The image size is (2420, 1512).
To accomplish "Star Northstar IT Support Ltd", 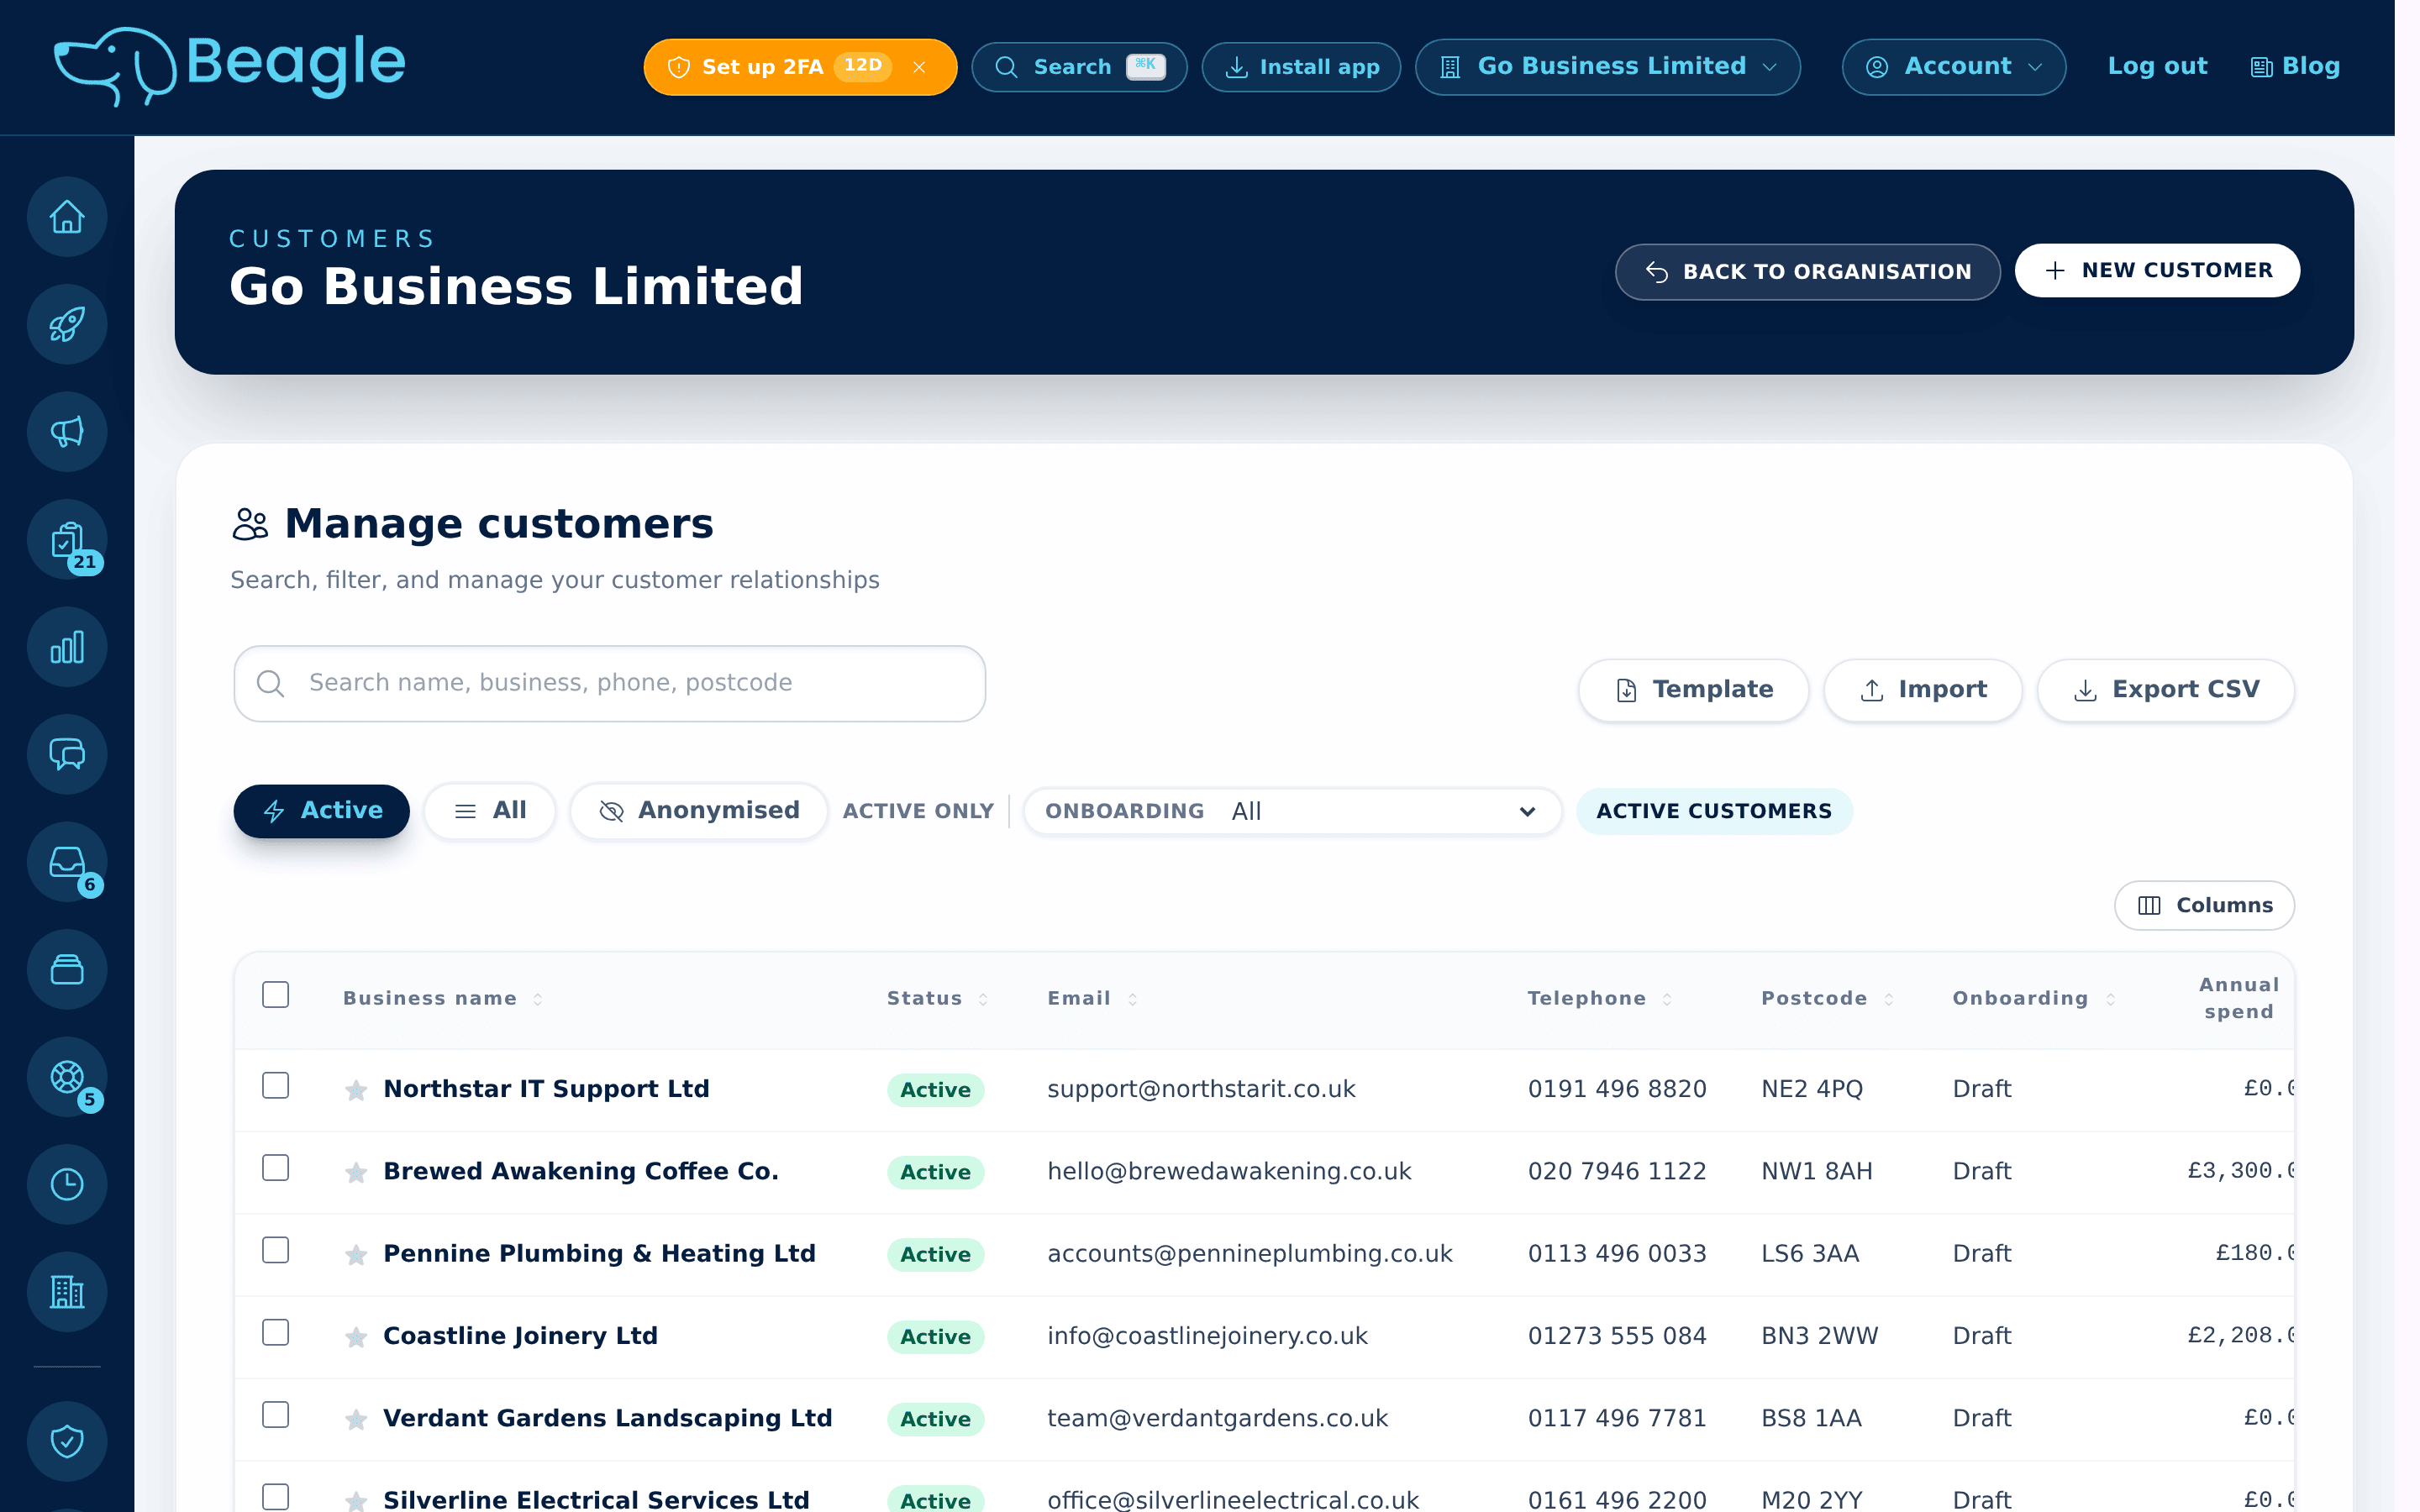I will pyautogui.click(x=356, y=1090).
